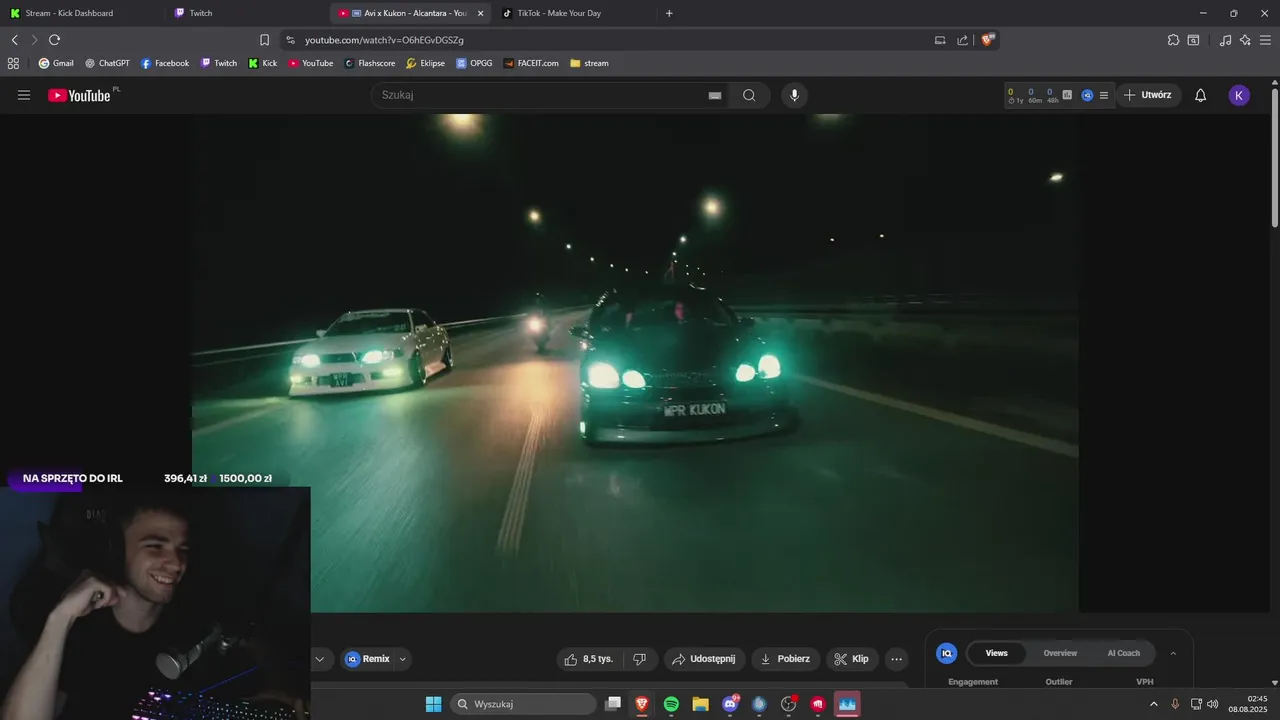Bookmark this page icon
Image resolution: width=1280 pixels, height=720 pixels.
click(264, 40)
